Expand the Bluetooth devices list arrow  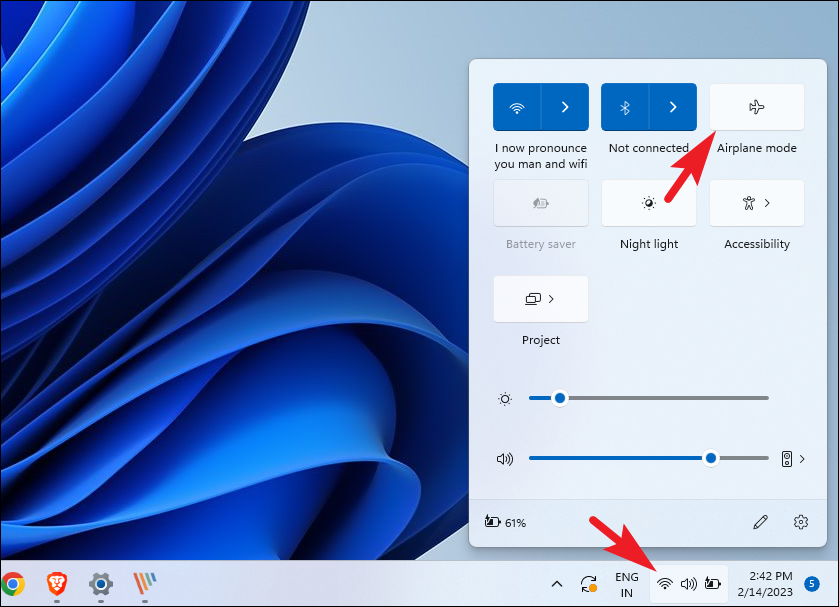click(x=673, y=107)
